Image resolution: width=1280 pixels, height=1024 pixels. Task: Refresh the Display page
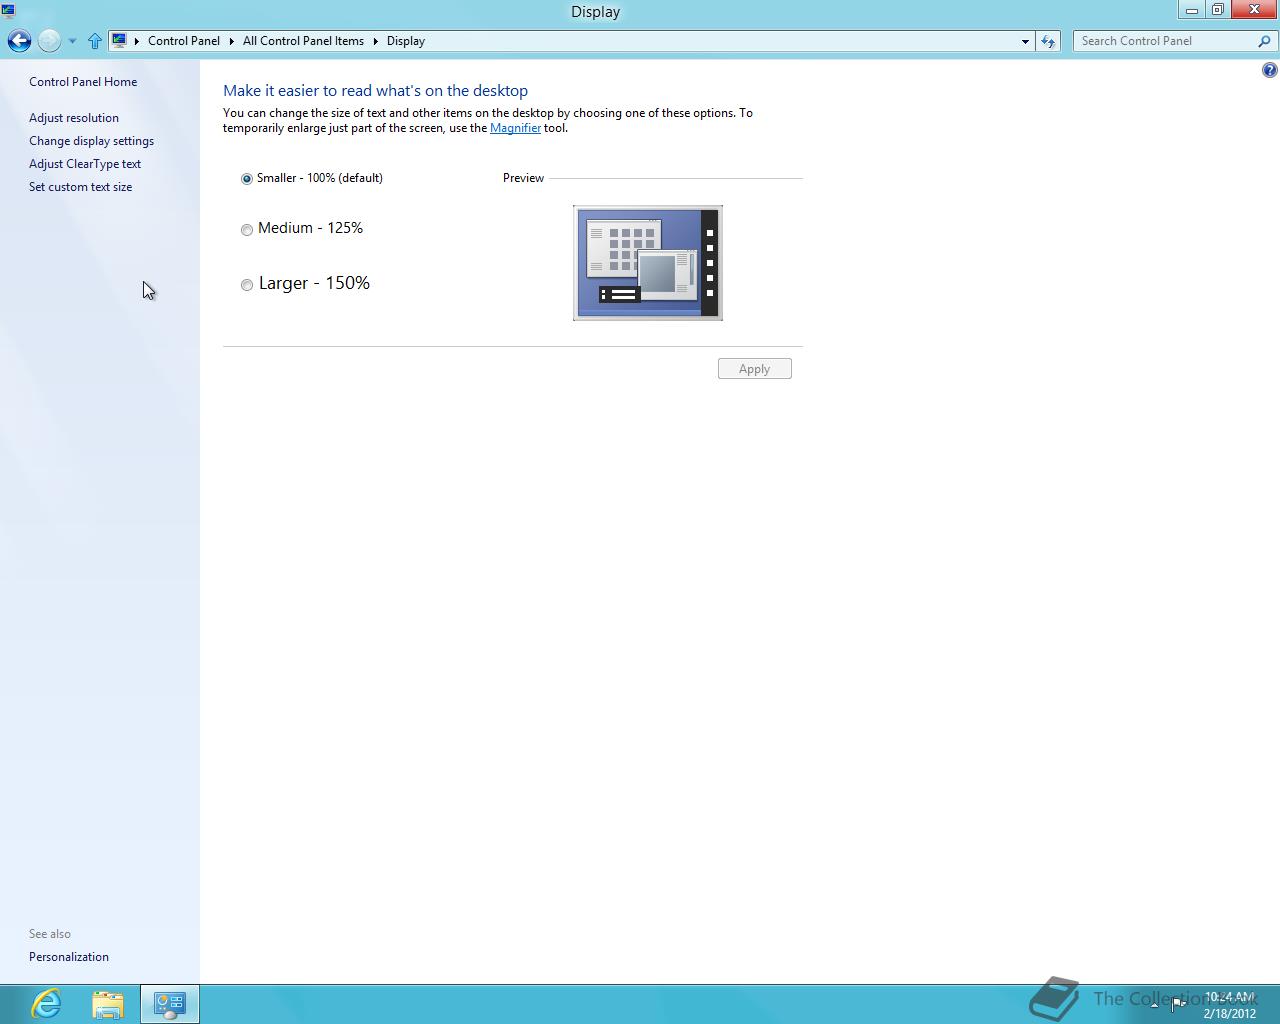point(1048,41)
